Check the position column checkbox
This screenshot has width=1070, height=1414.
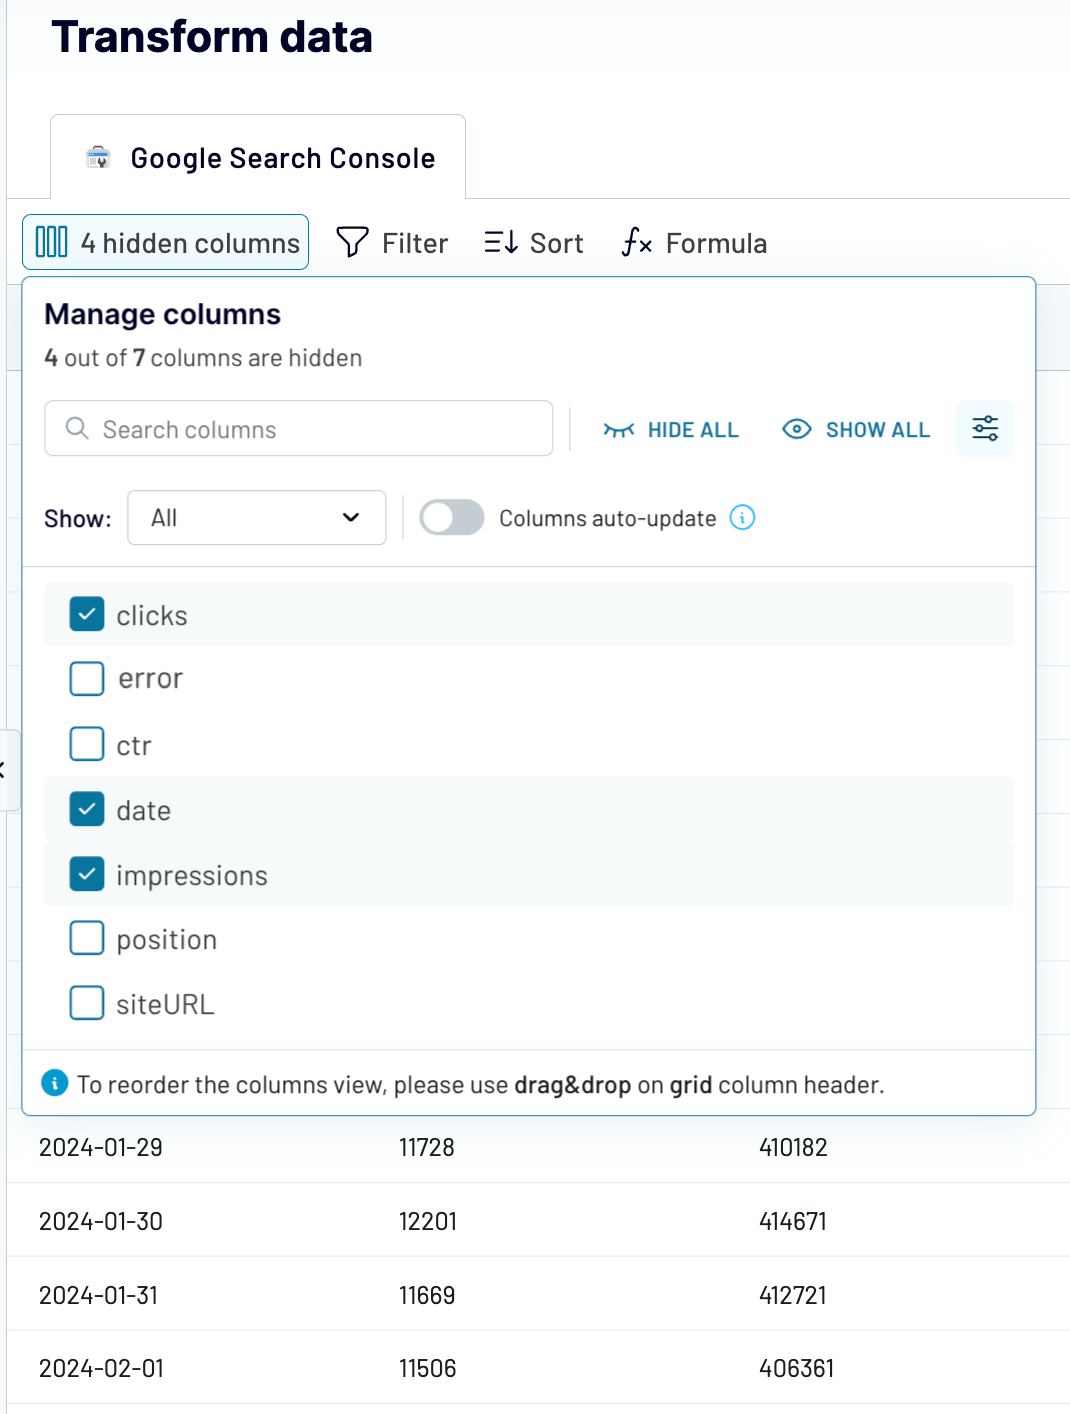tap(87, 938)
